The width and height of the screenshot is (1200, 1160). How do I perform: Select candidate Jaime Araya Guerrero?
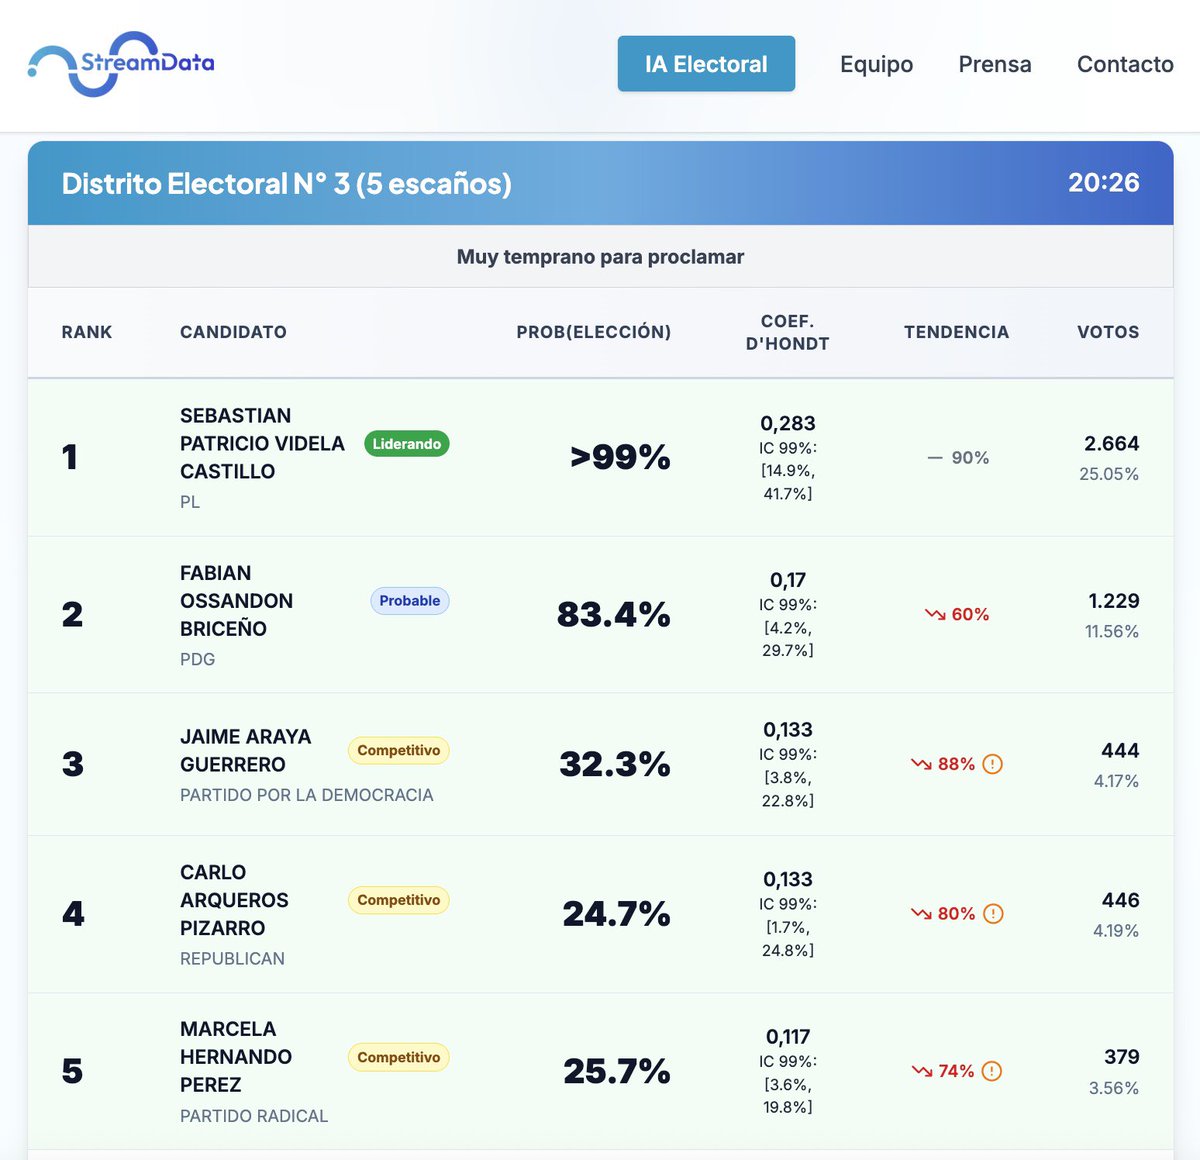click(246, 751)
